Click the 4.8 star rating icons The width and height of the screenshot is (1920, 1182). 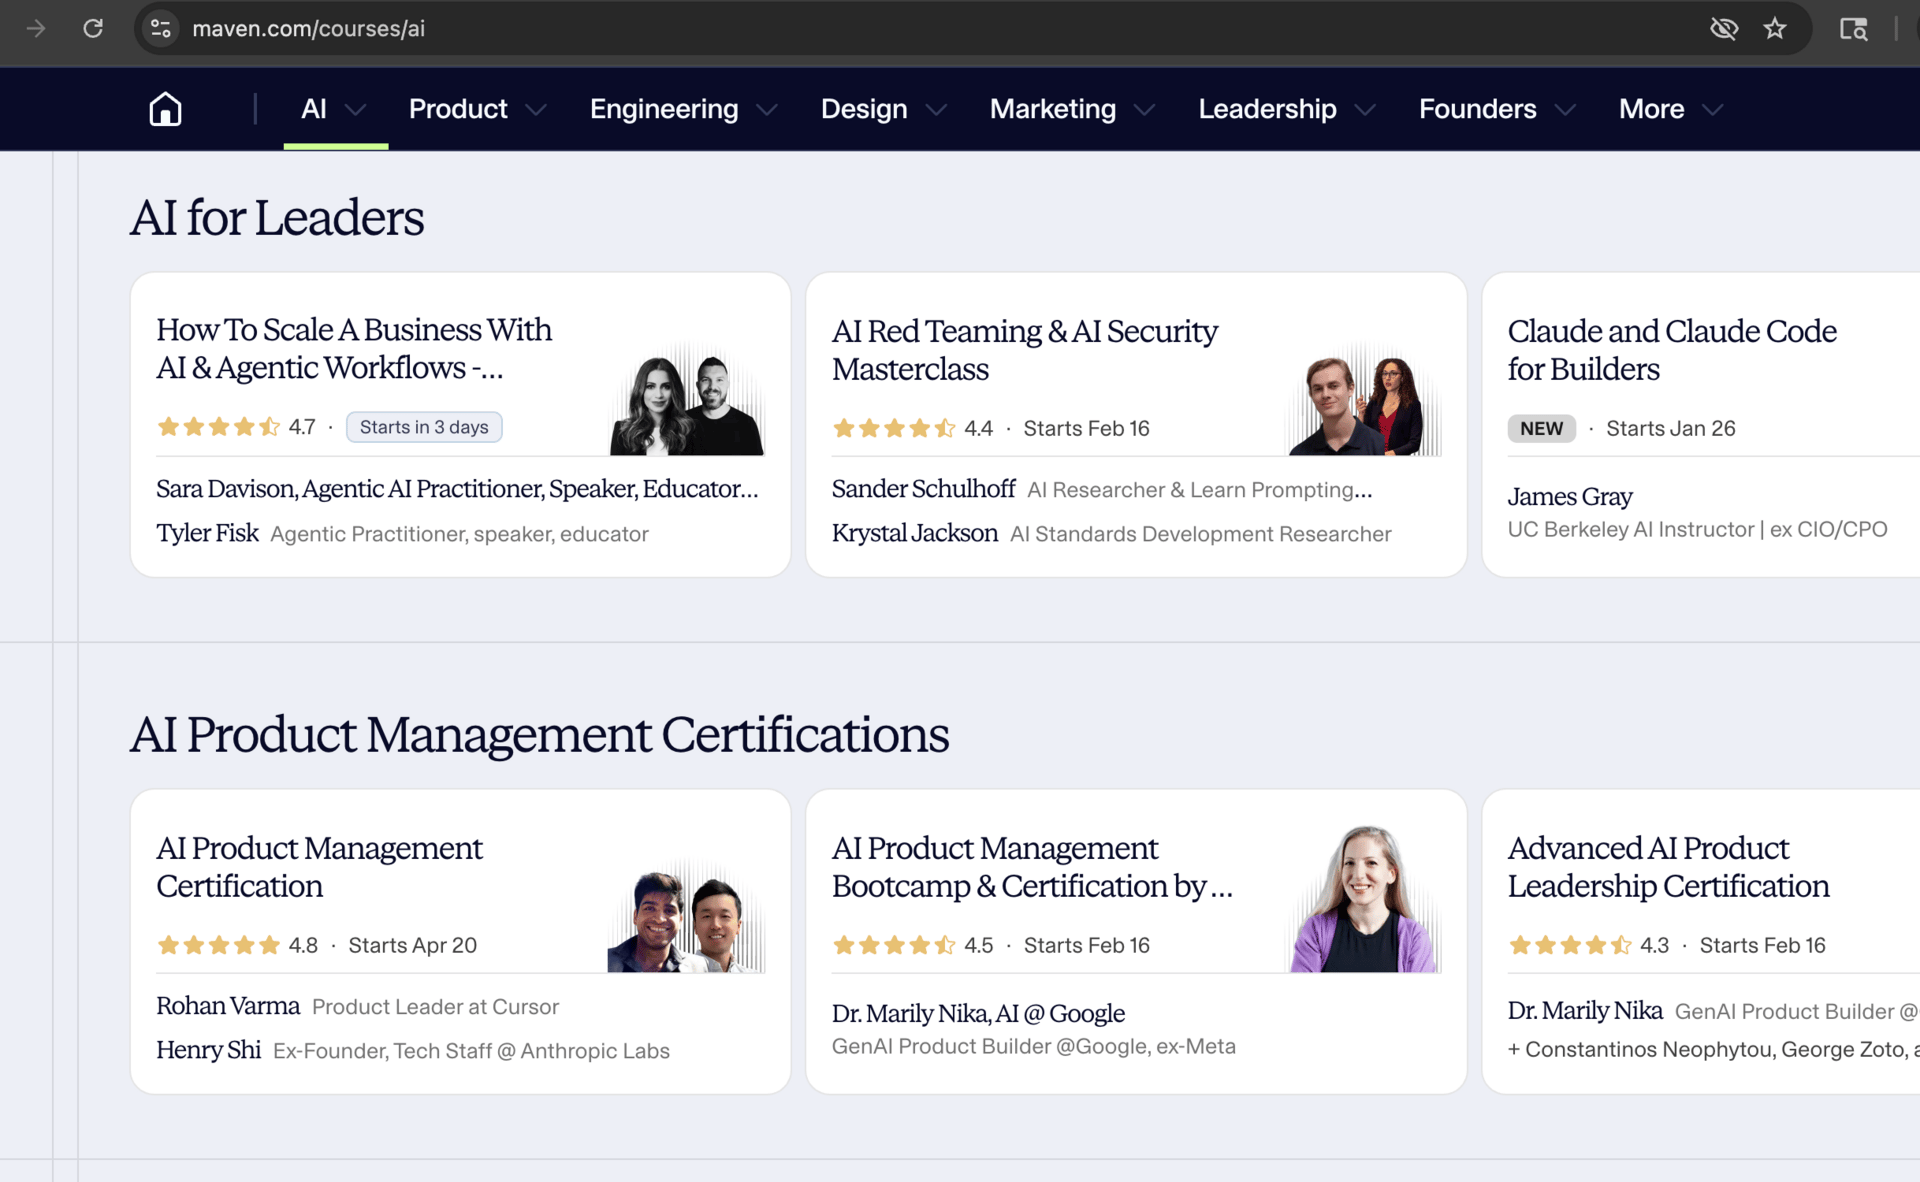[x=218, y=945]
